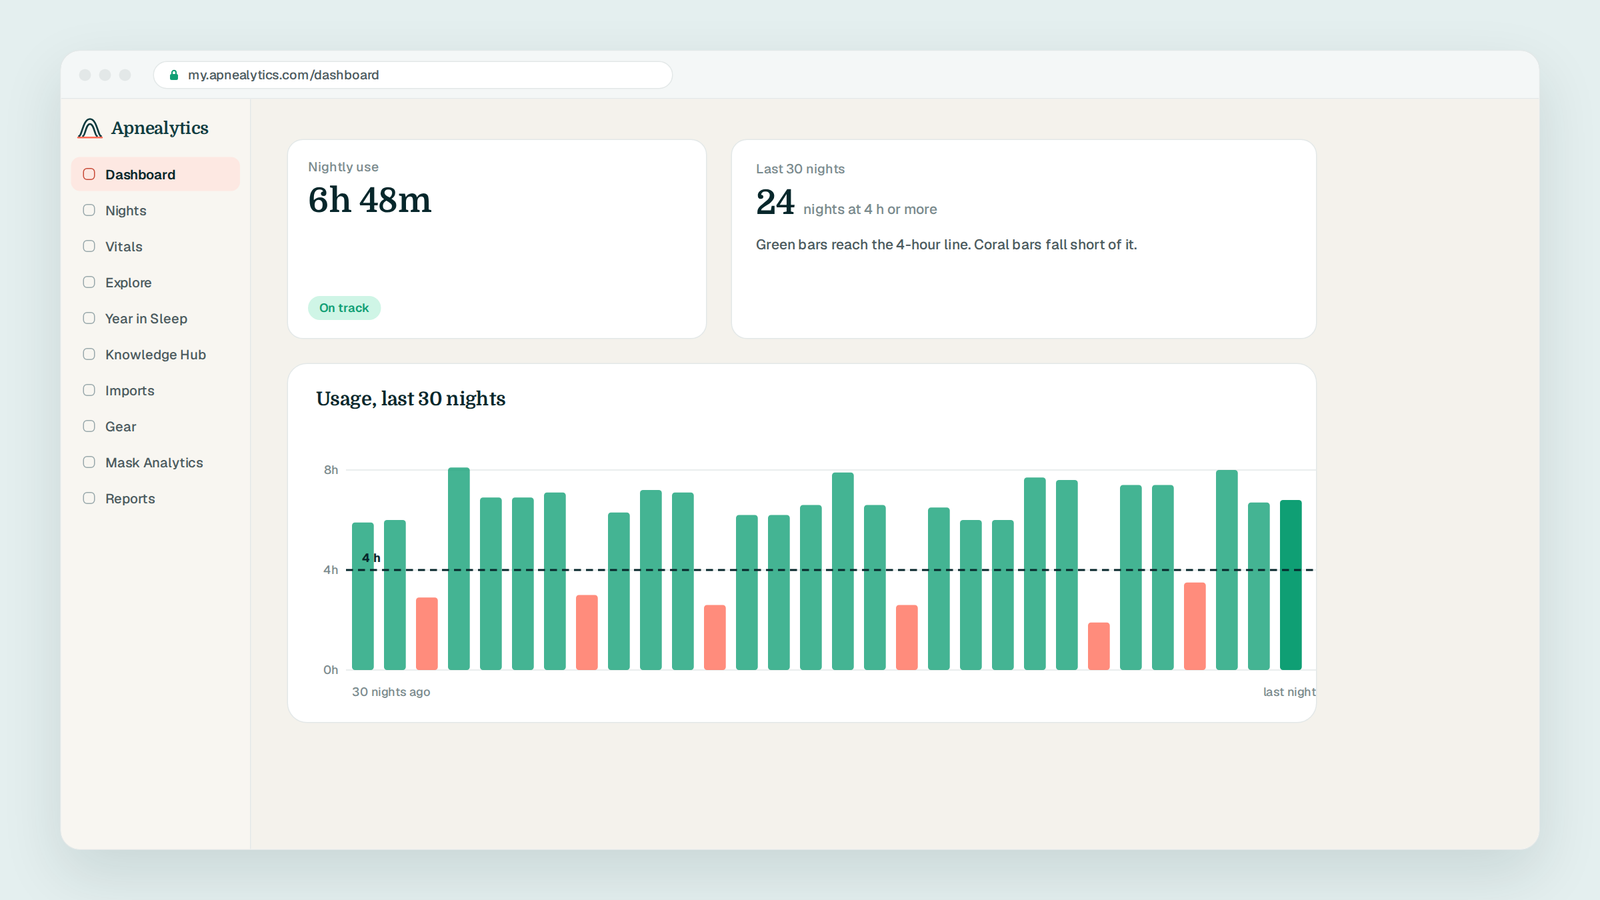Select Explore in the sidebar
Image resolution: width=1600 pixels, height=900 pixels.
pos(155,282)
